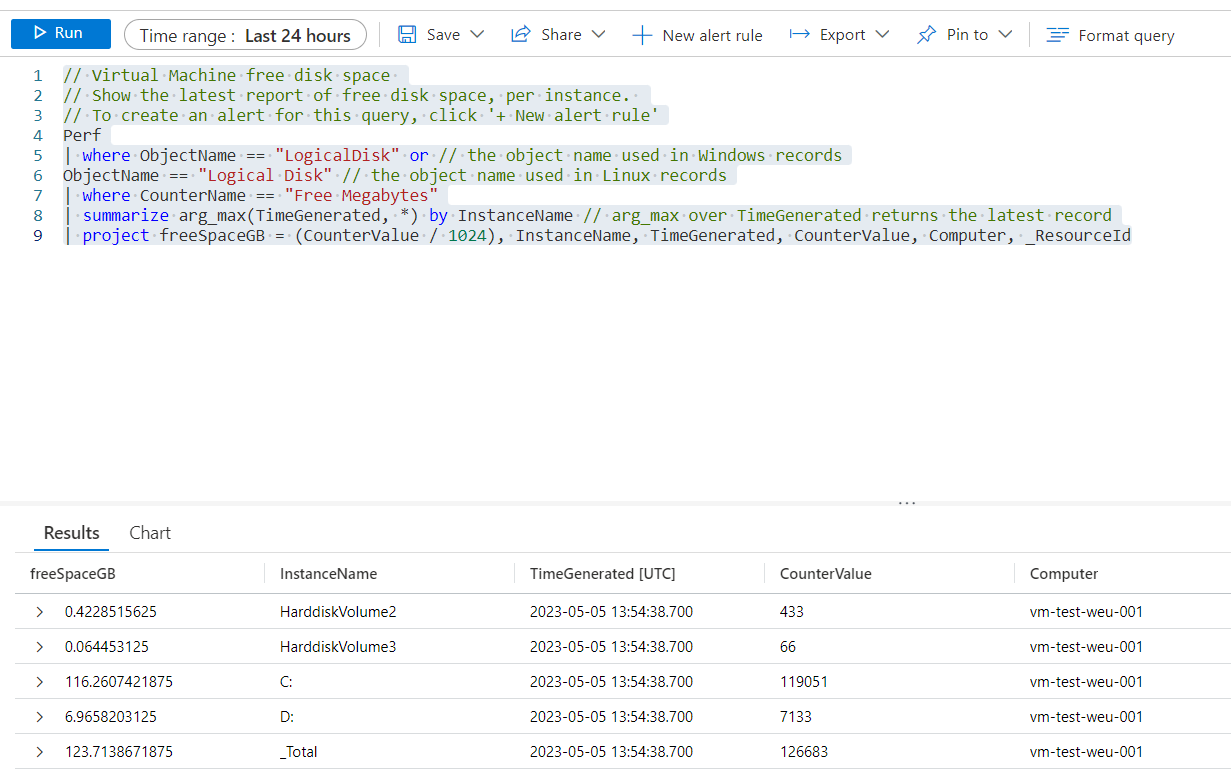This screenshot has width=1231, height=773.
Task: Click the Save icon
Action: [409, 33]
